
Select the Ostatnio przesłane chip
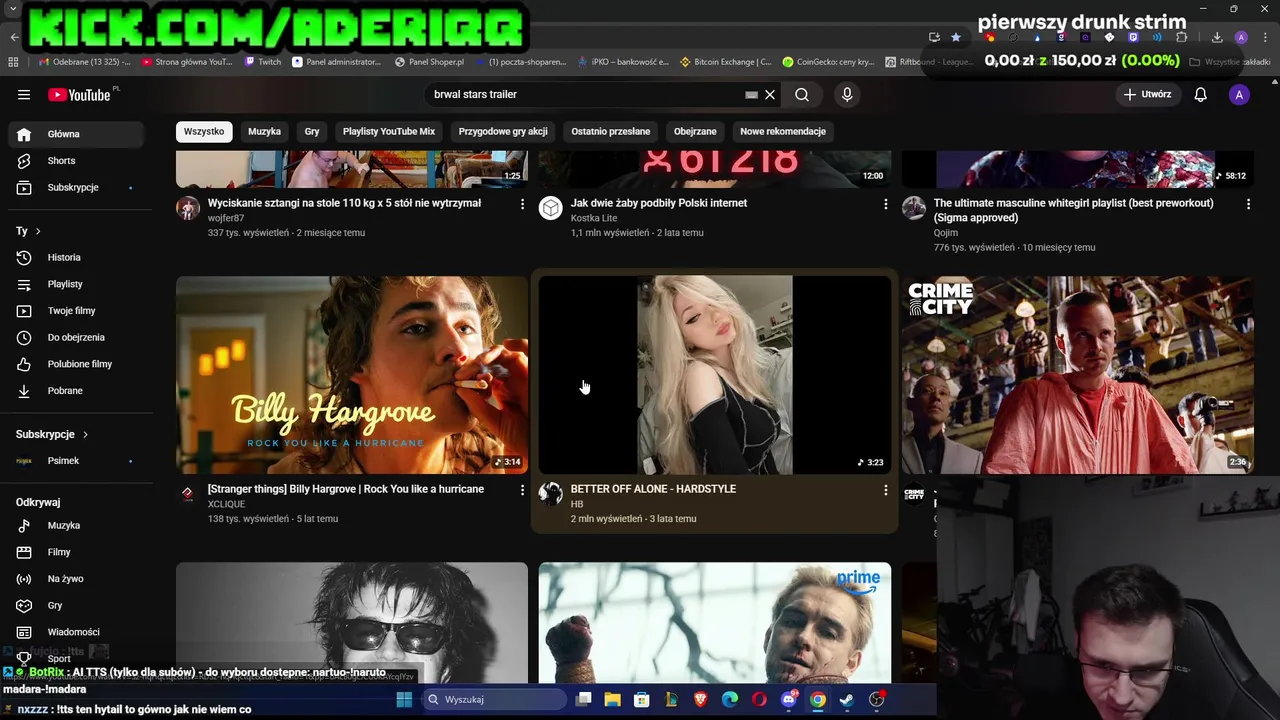click(610, 131)
